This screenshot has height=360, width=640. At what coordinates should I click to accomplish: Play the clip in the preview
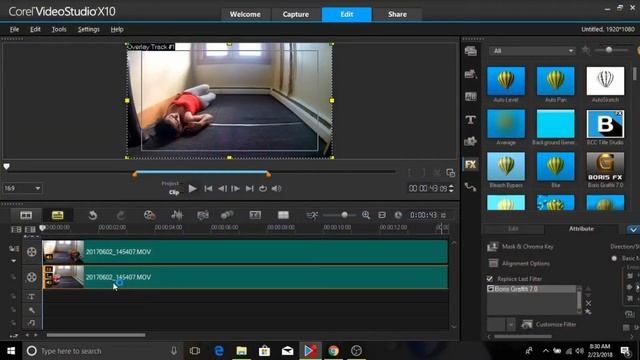[192, 189]
